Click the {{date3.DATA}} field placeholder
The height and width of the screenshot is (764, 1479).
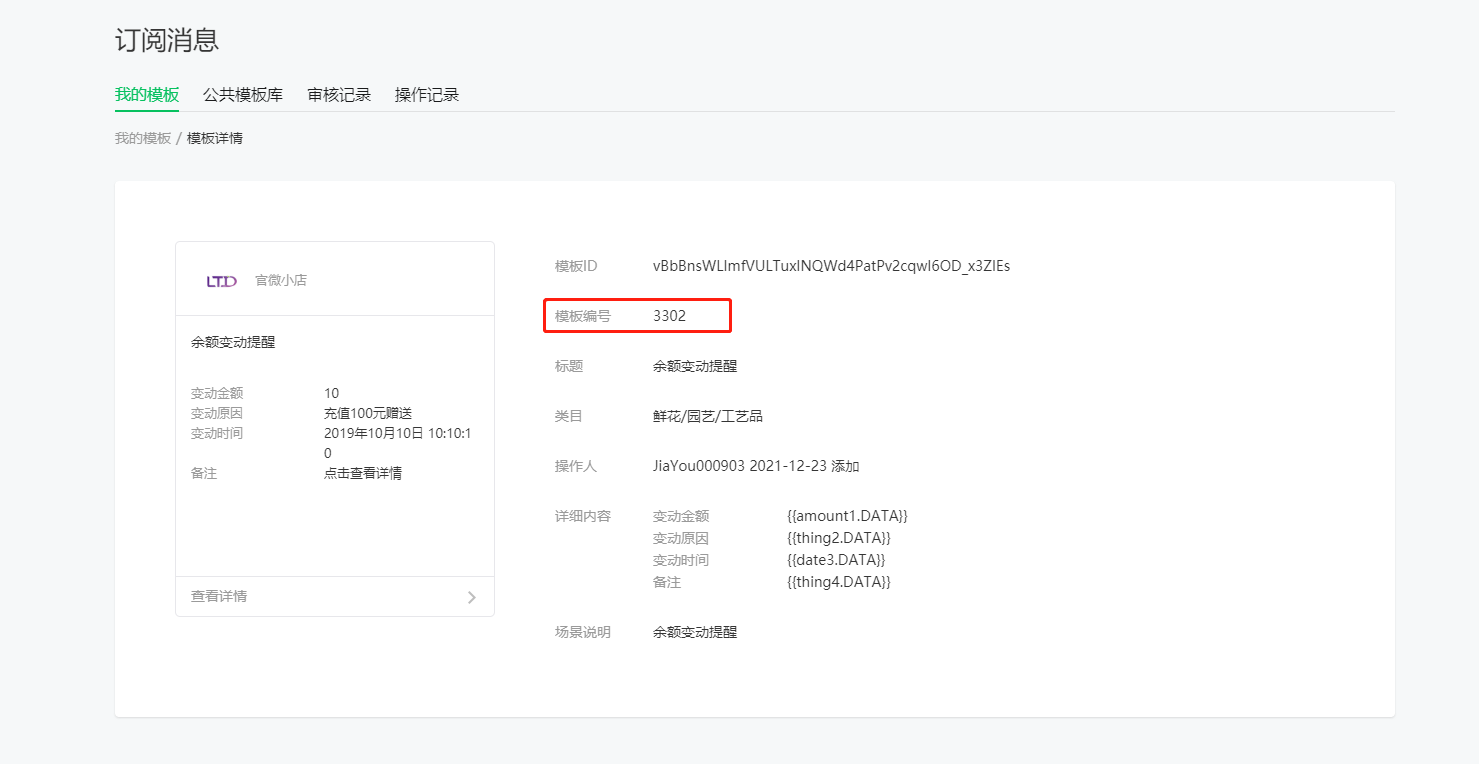[836, 560]
